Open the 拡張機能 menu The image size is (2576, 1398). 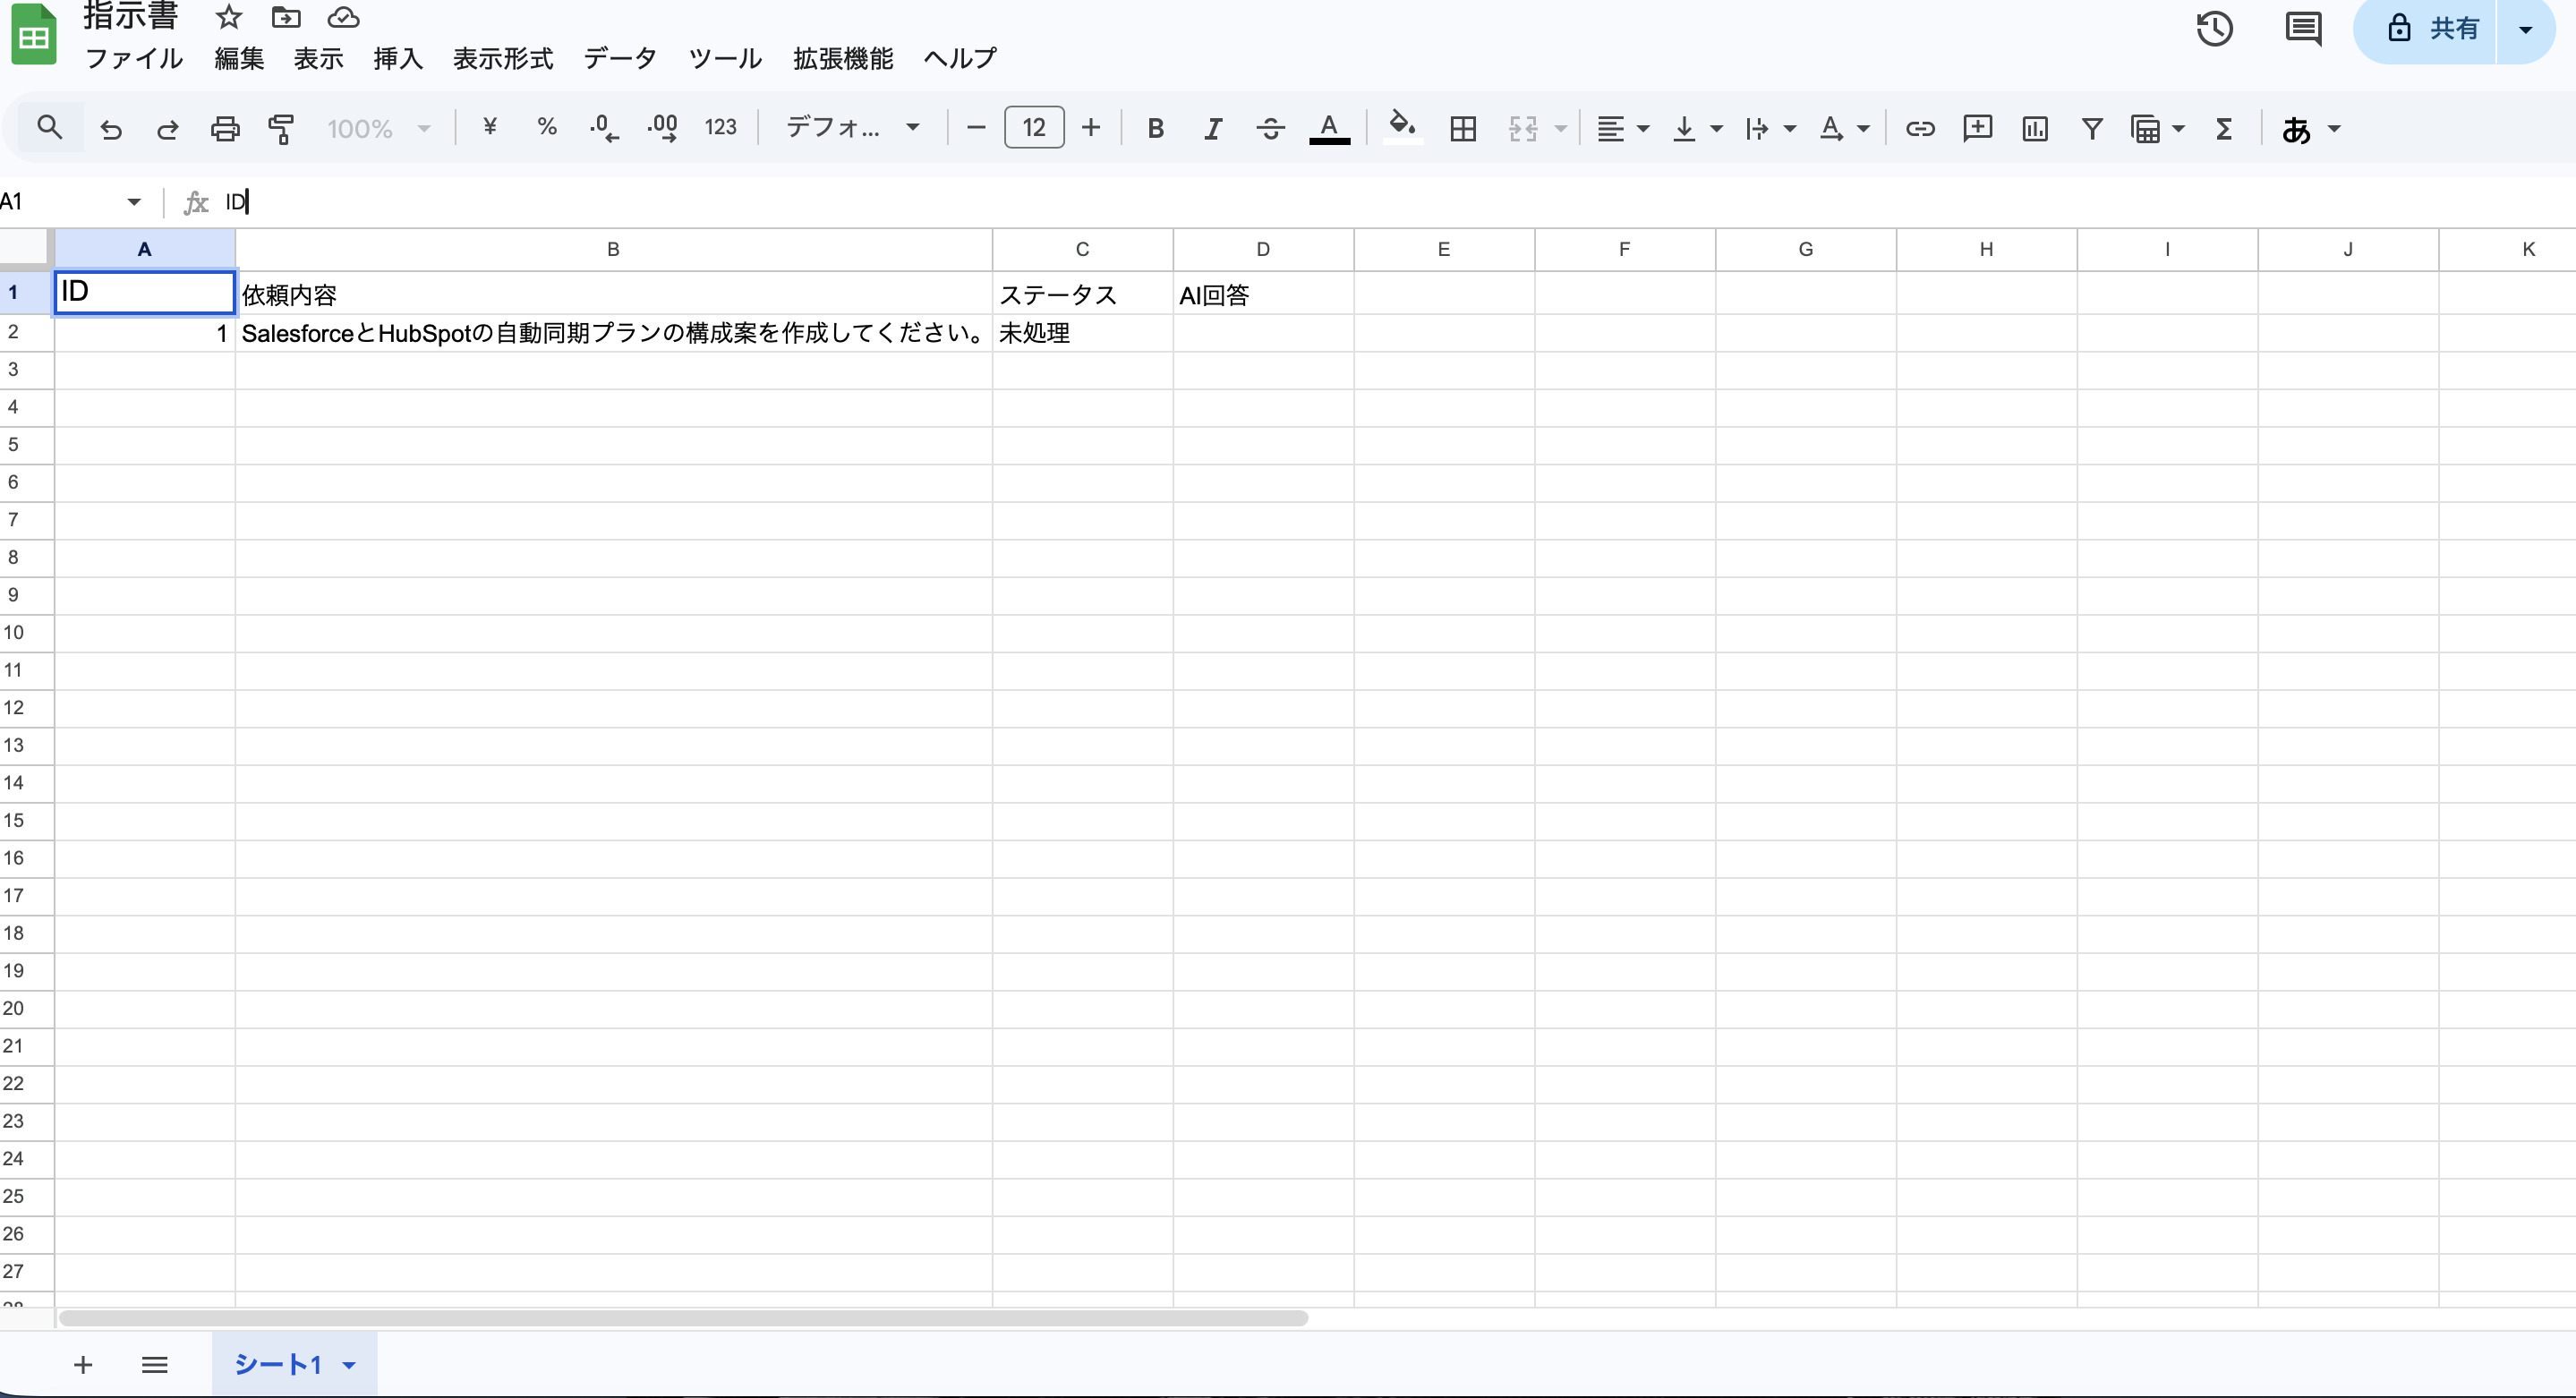[x=842, y=58]
